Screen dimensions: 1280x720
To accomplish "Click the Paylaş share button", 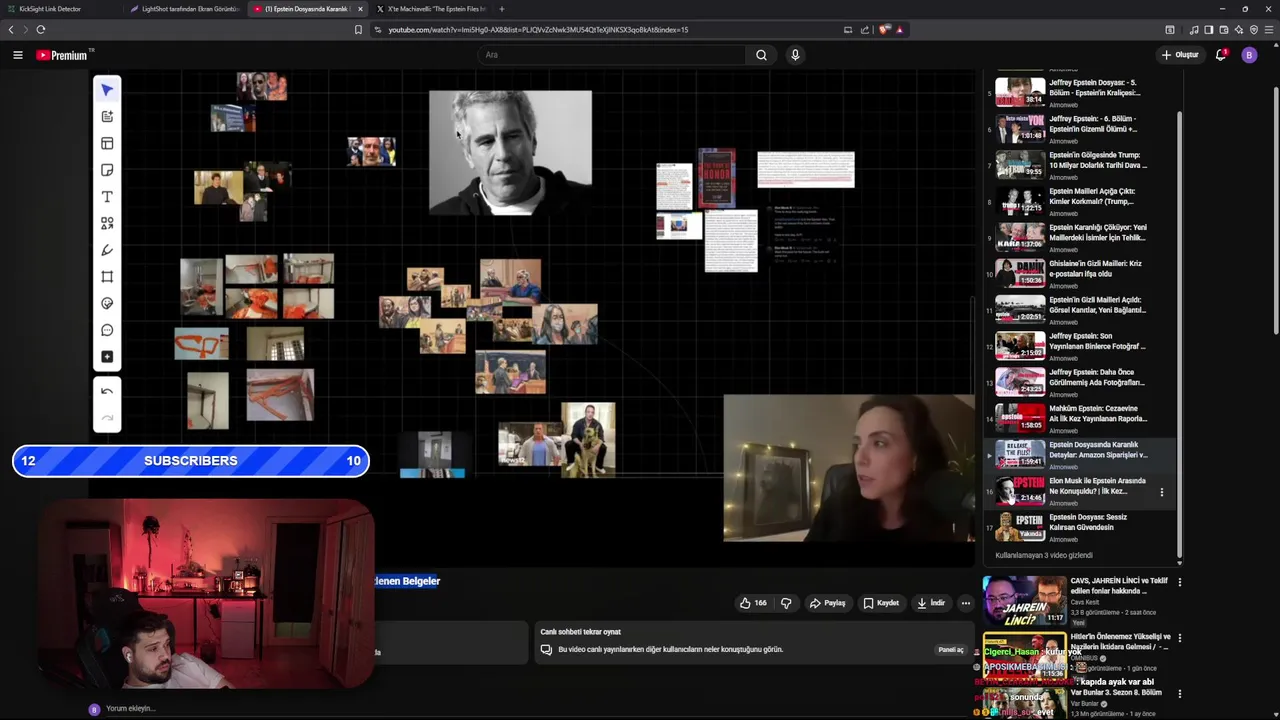I will click(827, 603).
